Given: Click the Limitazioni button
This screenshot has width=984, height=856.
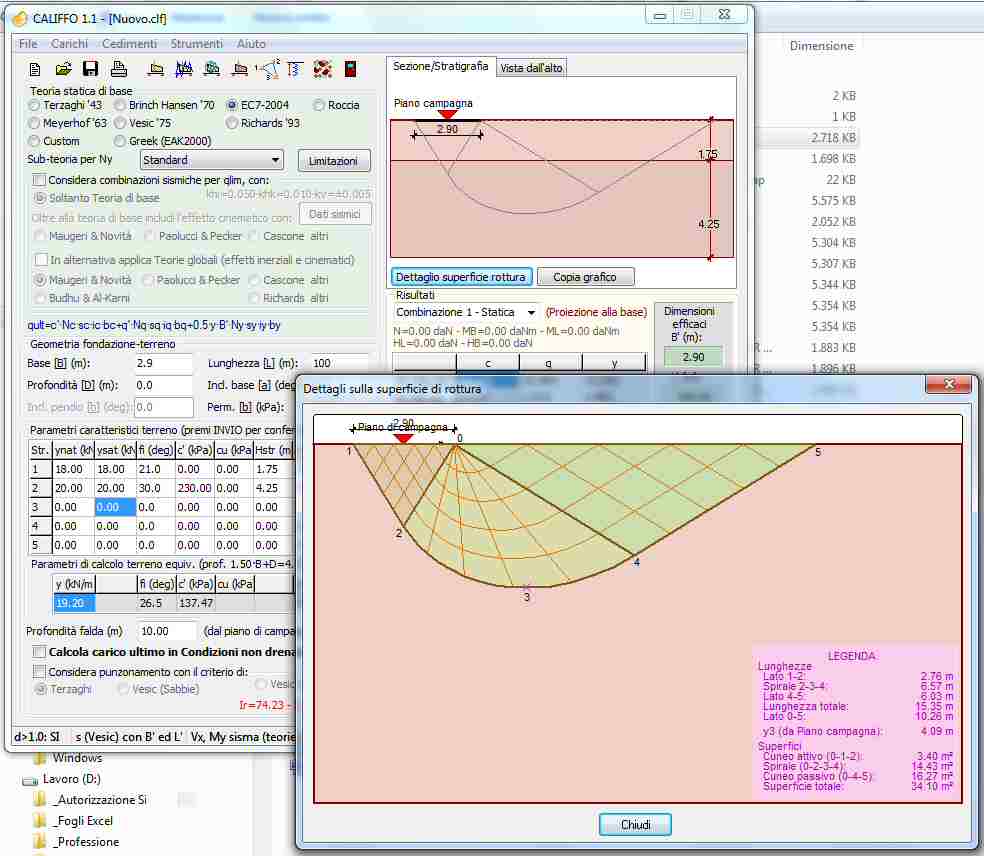Looking at the screenshot, I should click(x=333, y=161).
